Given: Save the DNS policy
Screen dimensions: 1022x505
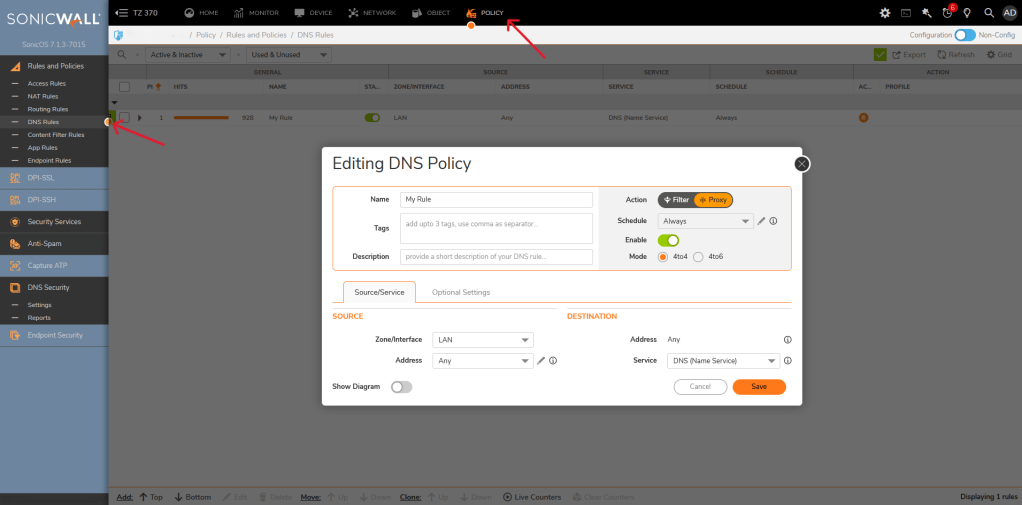Looking at the screenshot, I should pyautogui.click(x=759, y=386).
